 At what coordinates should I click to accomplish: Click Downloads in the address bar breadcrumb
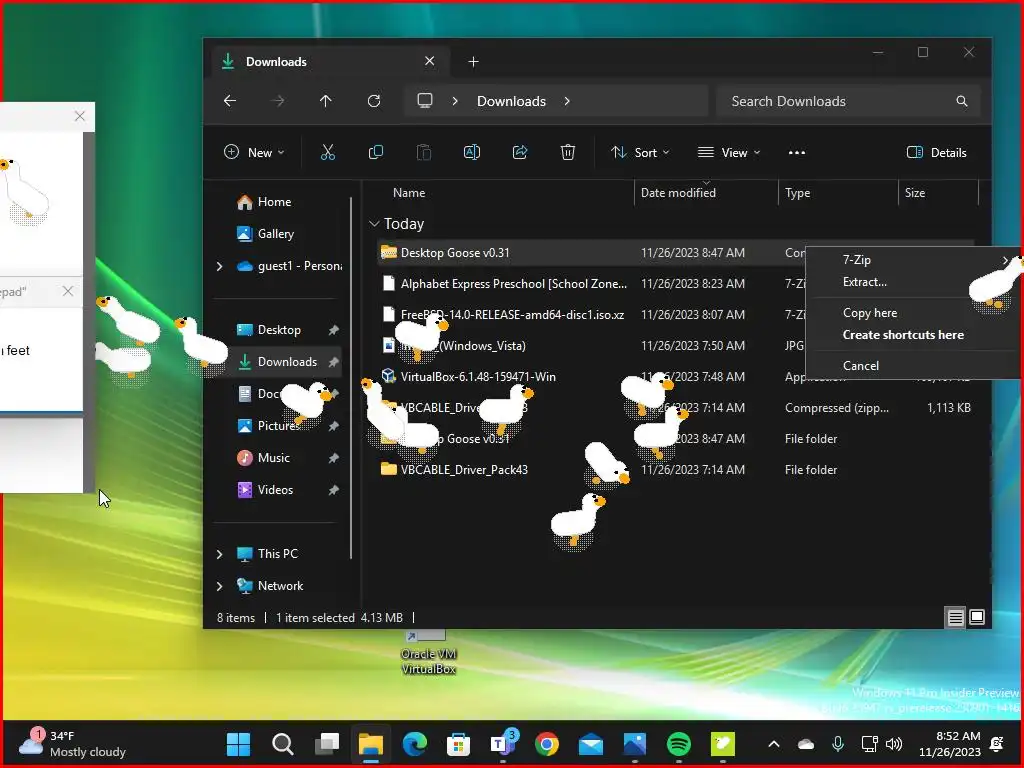point(511,101)
